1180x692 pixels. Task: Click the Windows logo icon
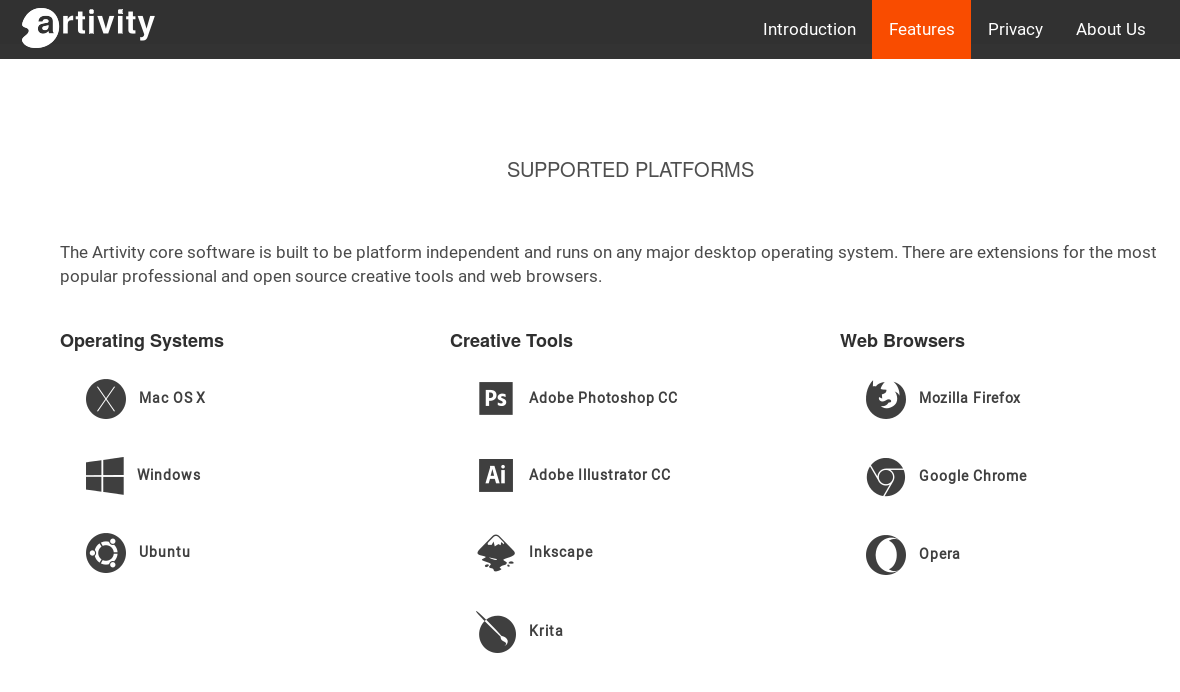(105, 476)
